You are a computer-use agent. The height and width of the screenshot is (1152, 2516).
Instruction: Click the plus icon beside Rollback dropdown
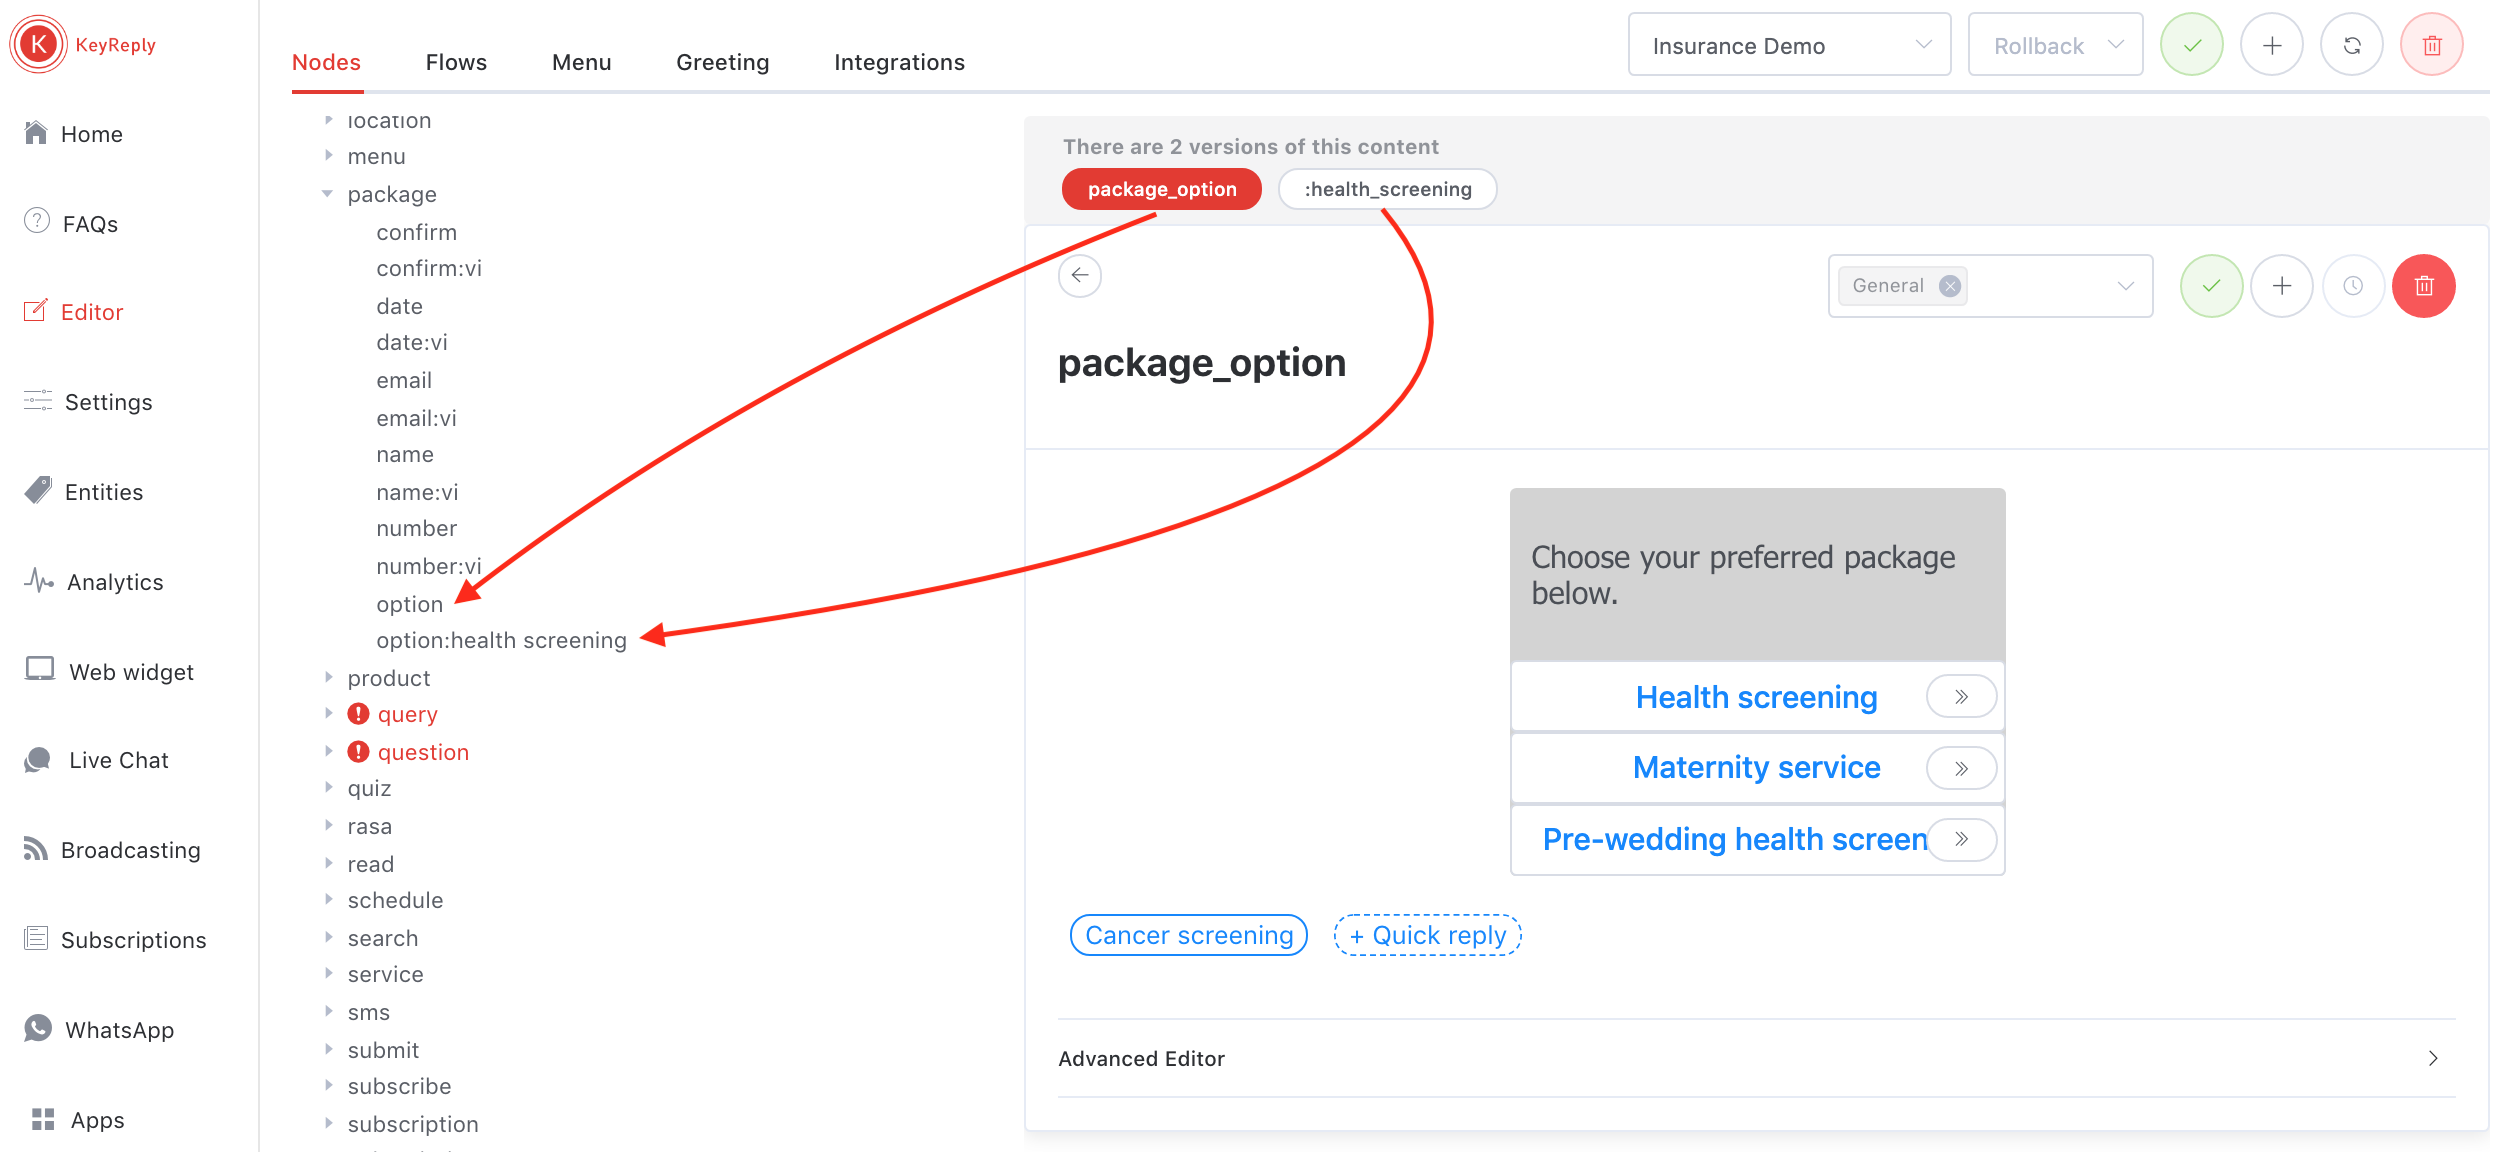pos(2272,45)
